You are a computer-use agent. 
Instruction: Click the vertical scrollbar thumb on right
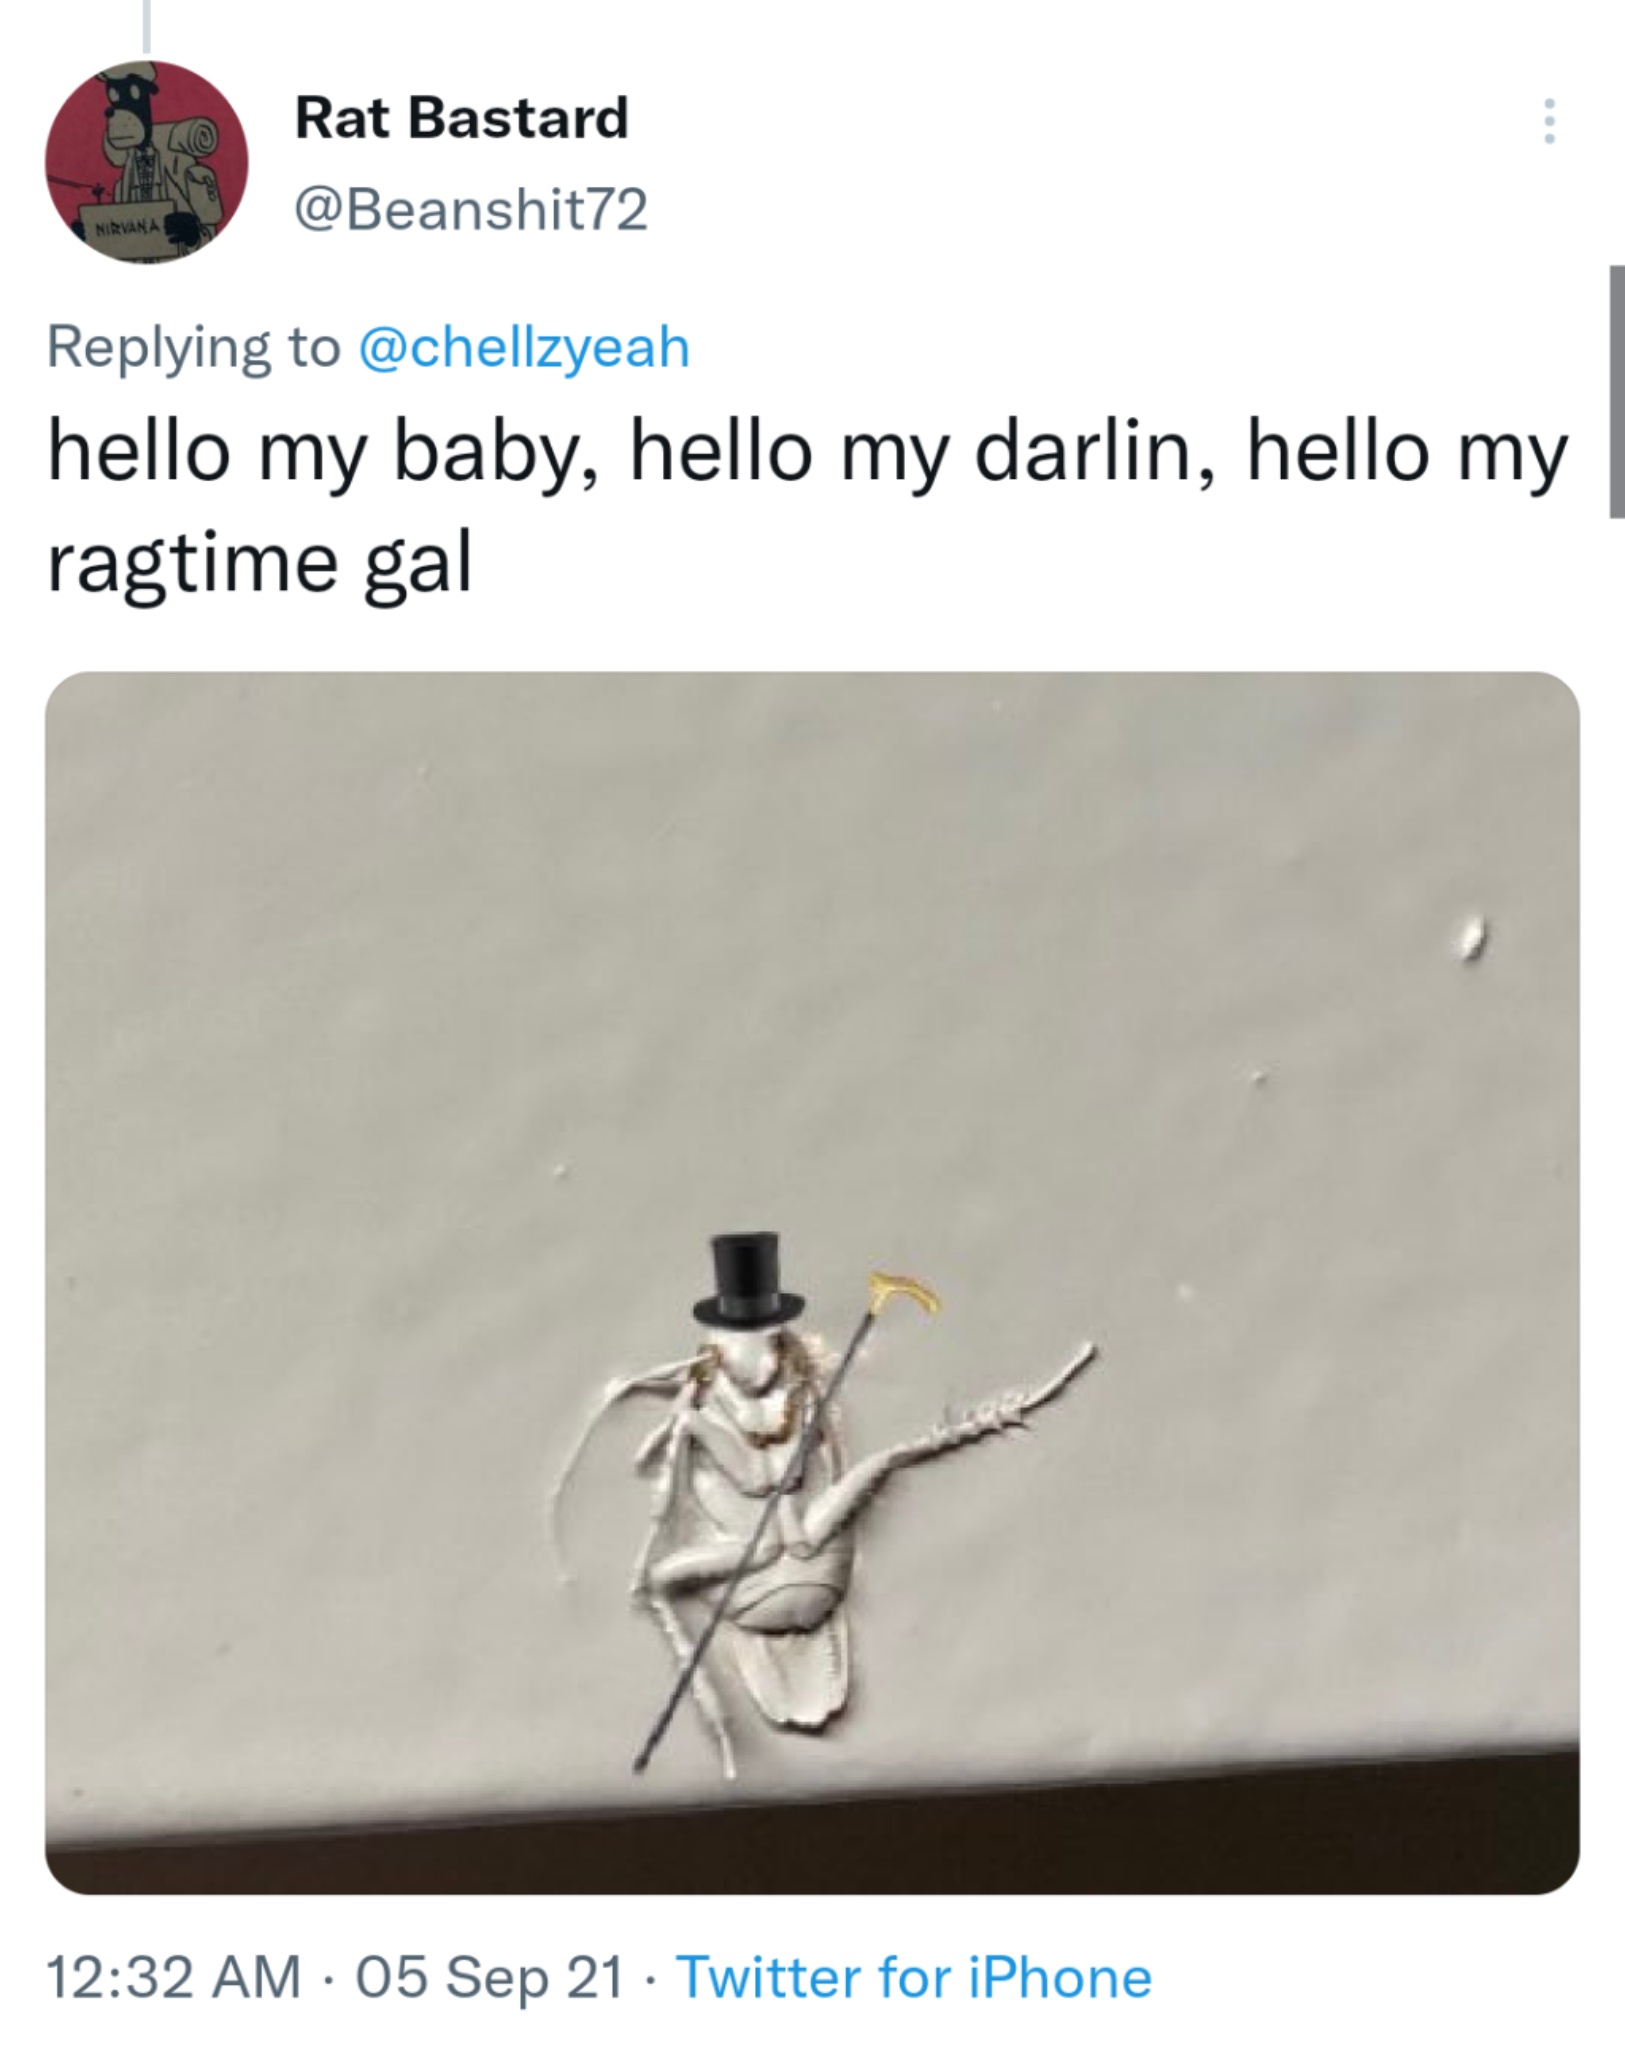pos(1616,391)
